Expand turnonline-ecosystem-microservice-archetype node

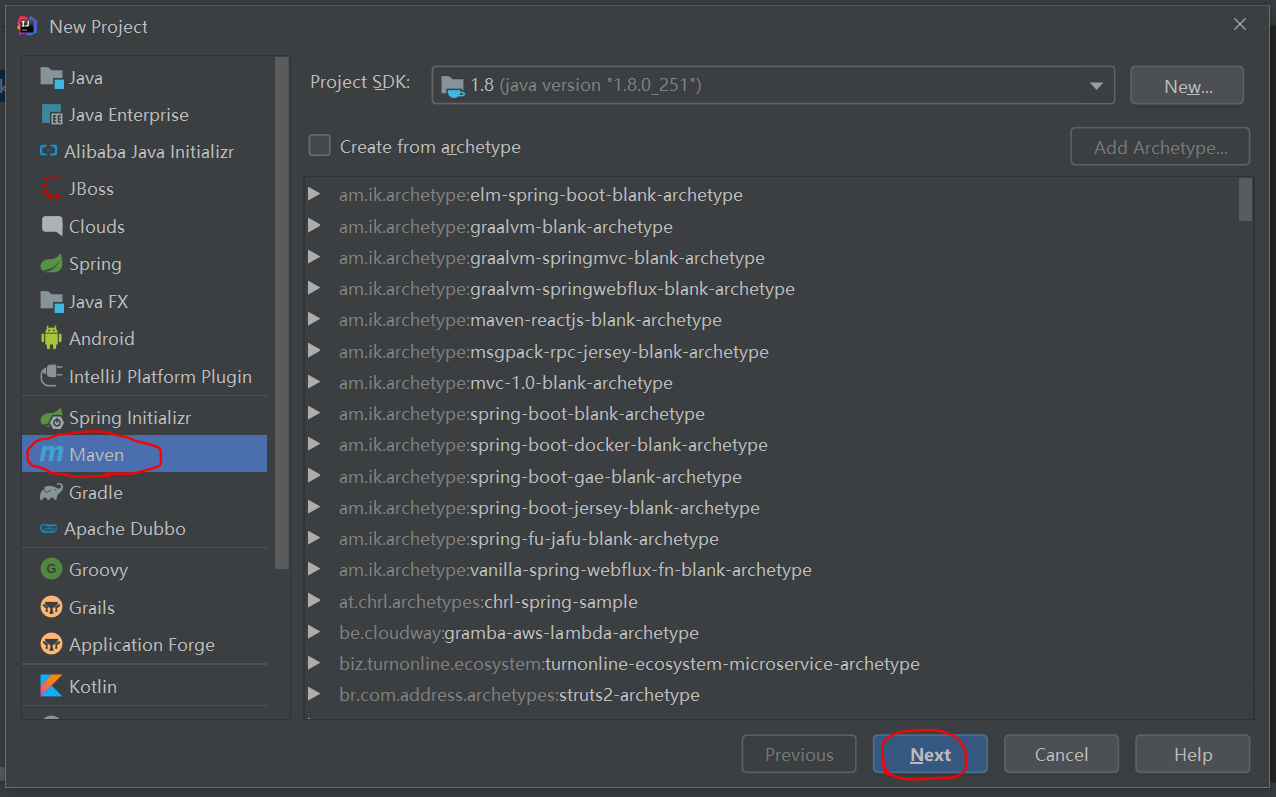coord(314,663)
